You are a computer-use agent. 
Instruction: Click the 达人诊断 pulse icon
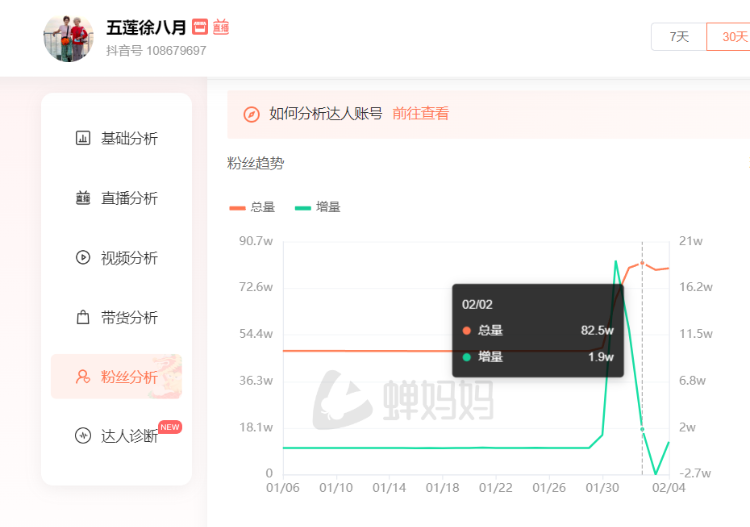point(83,436)
